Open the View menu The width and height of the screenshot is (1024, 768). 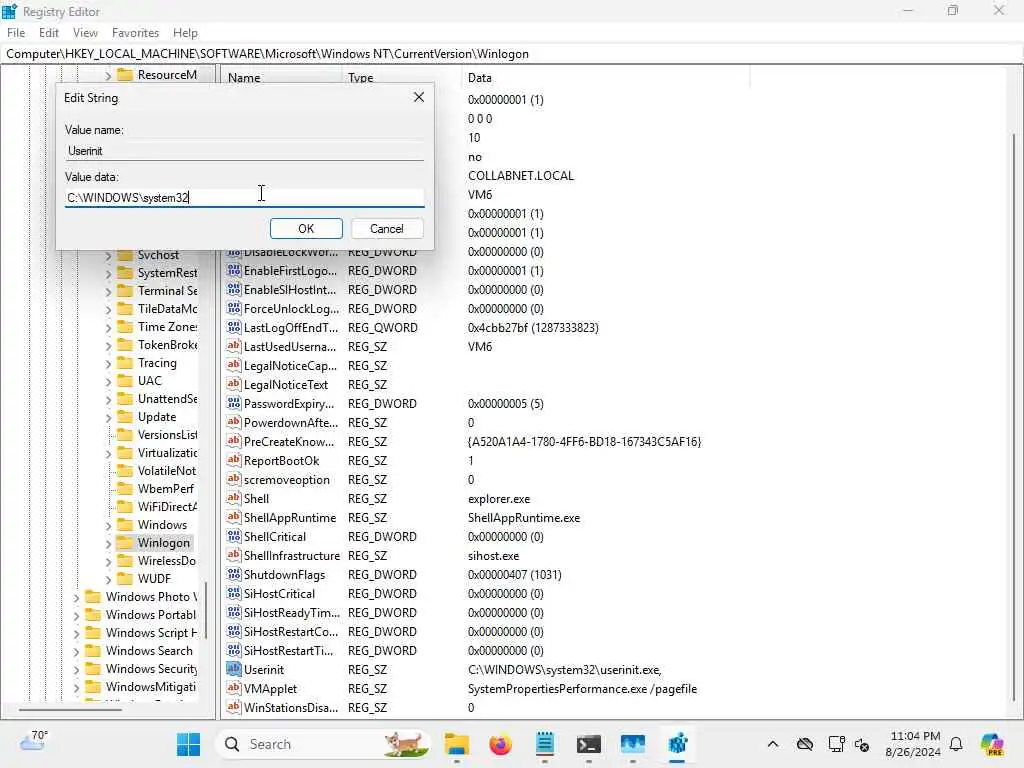tap(86, 33)
